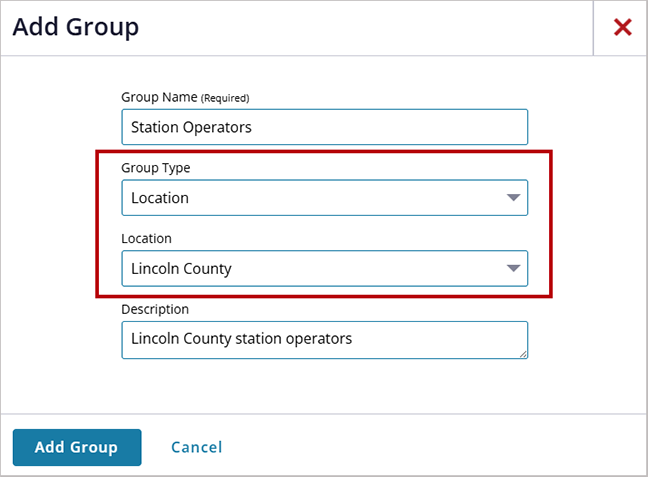Image resolution: width=648 pixels, height=477 pixels.
Task: Click the selected "Location" group type value
Action: pos(160,198)
